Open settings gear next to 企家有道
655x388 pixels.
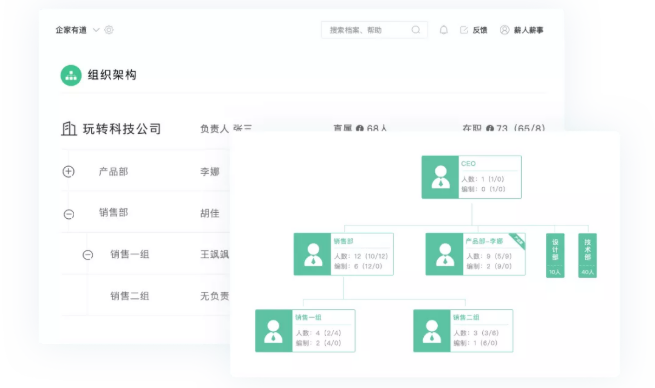[x=109, y=30]
